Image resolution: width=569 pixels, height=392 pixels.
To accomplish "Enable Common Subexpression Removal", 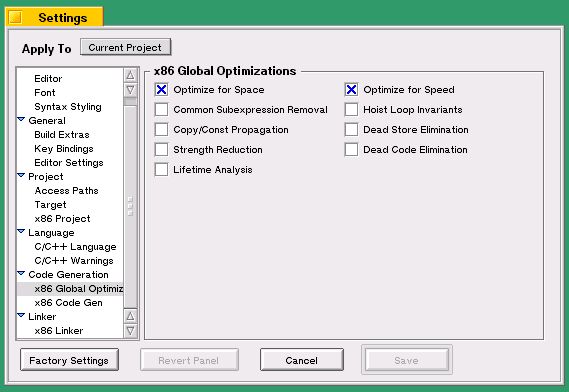I will click(161, 109).
